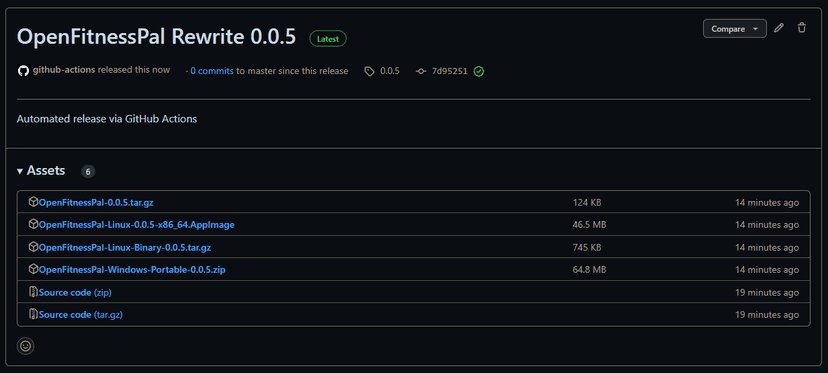Download Source code (zip)

pos(75,292)
